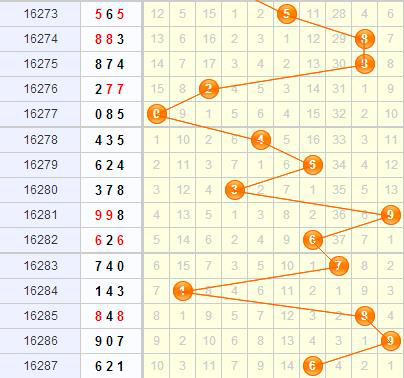Image resolution: width=404 pixels, height=378 pixels.
Task: Select the cell showing 32 in row 16277
Action: pyautogui.click(x=339, y=114)
